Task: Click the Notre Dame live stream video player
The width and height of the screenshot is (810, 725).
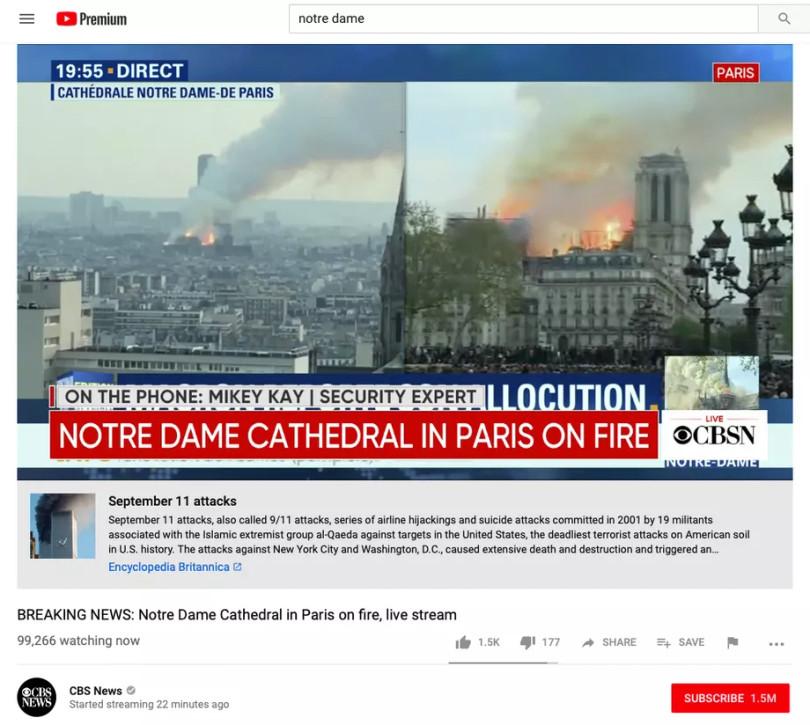Action: click(404, 262)
